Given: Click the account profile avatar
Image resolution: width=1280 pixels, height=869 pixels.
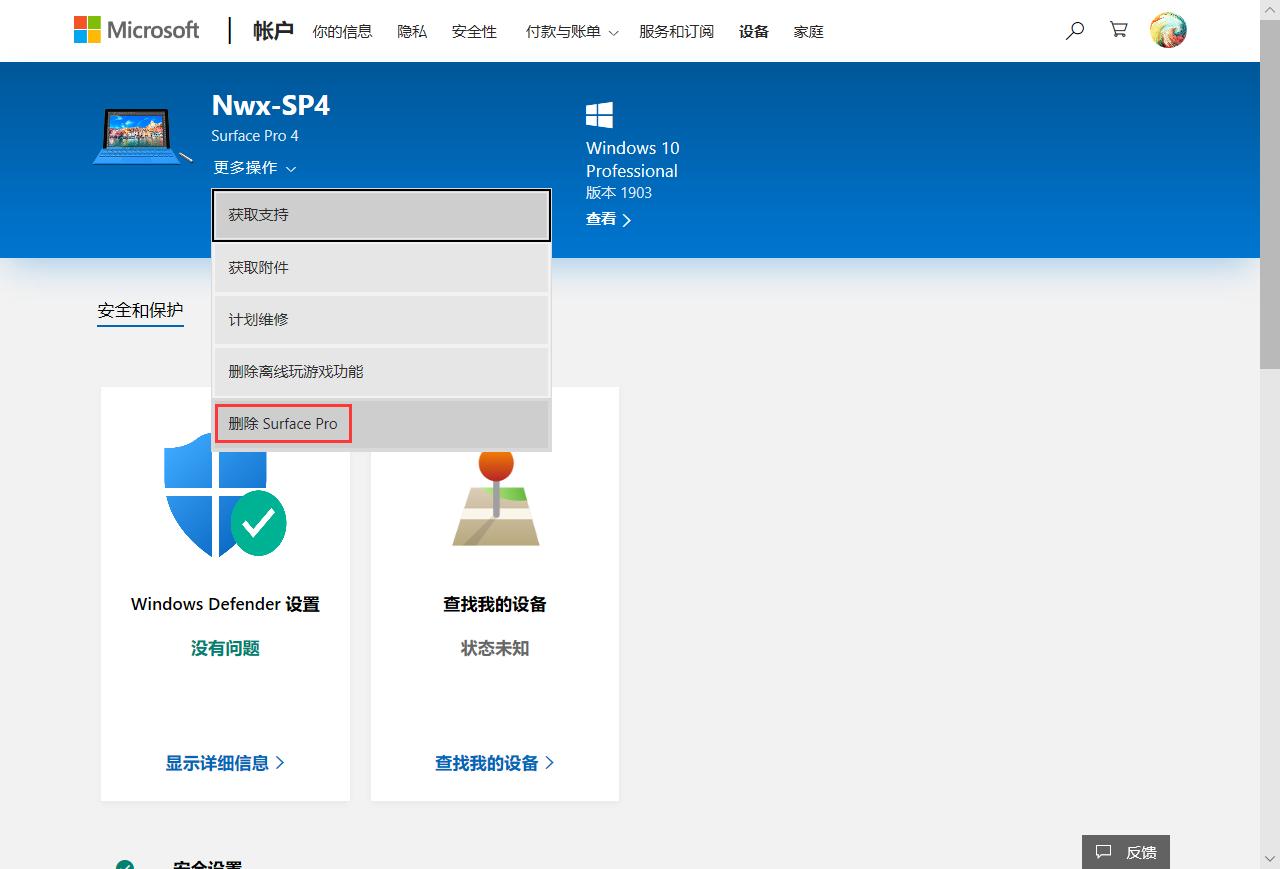Looking at the screenshot, I should pos(1168,30).
